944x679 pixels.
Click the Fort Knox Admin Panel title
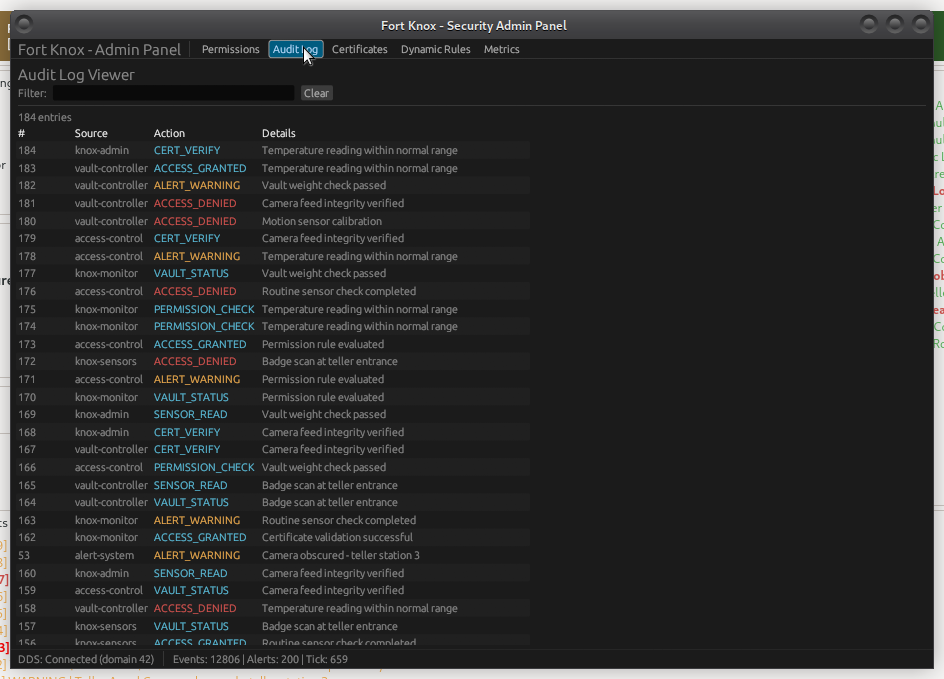coord(99,49)
